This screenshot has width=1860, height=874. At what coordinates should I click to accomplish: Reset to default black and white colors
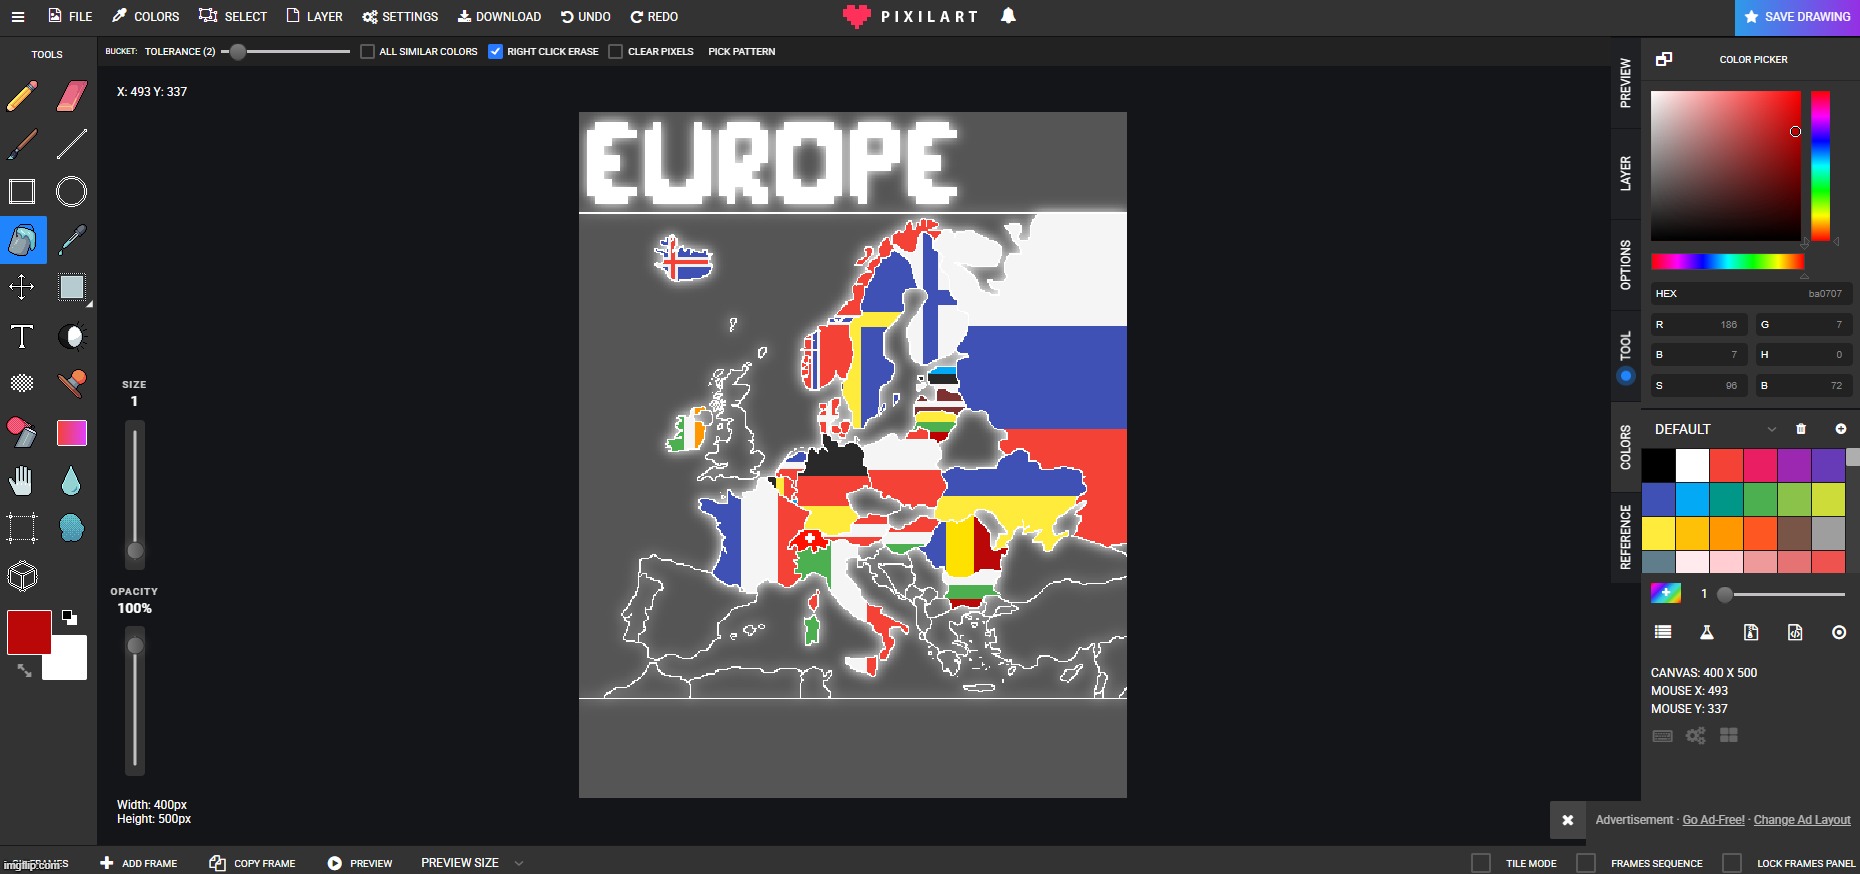pyautogui.click(x=69, y=617)
